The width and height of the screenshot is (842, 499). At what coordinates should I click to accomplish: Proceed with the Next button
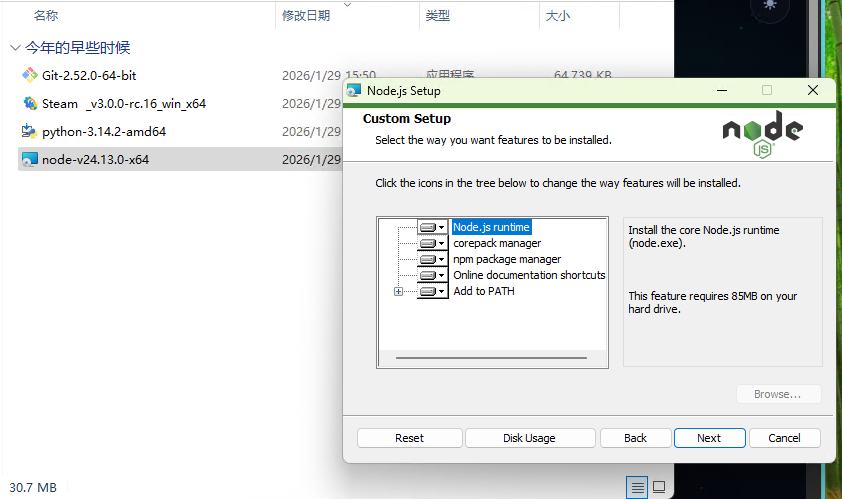[709, 438]
